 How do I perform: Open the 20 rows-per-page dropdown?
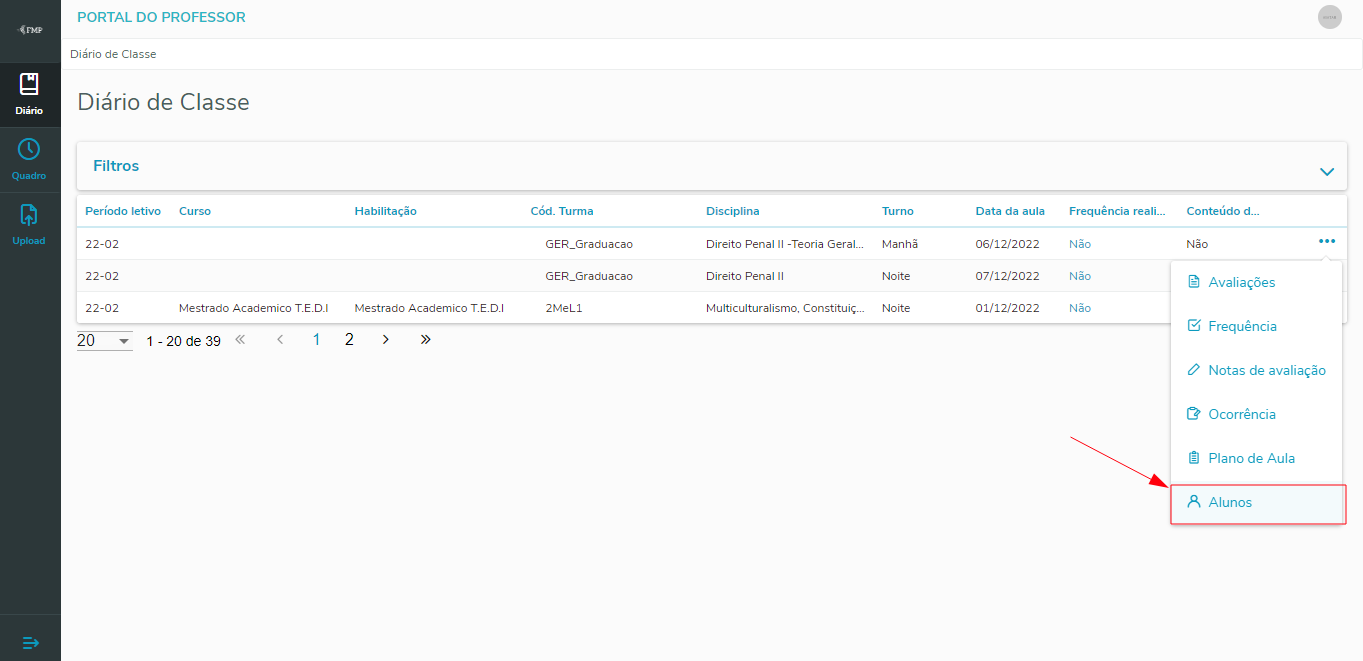click(105, 341)
